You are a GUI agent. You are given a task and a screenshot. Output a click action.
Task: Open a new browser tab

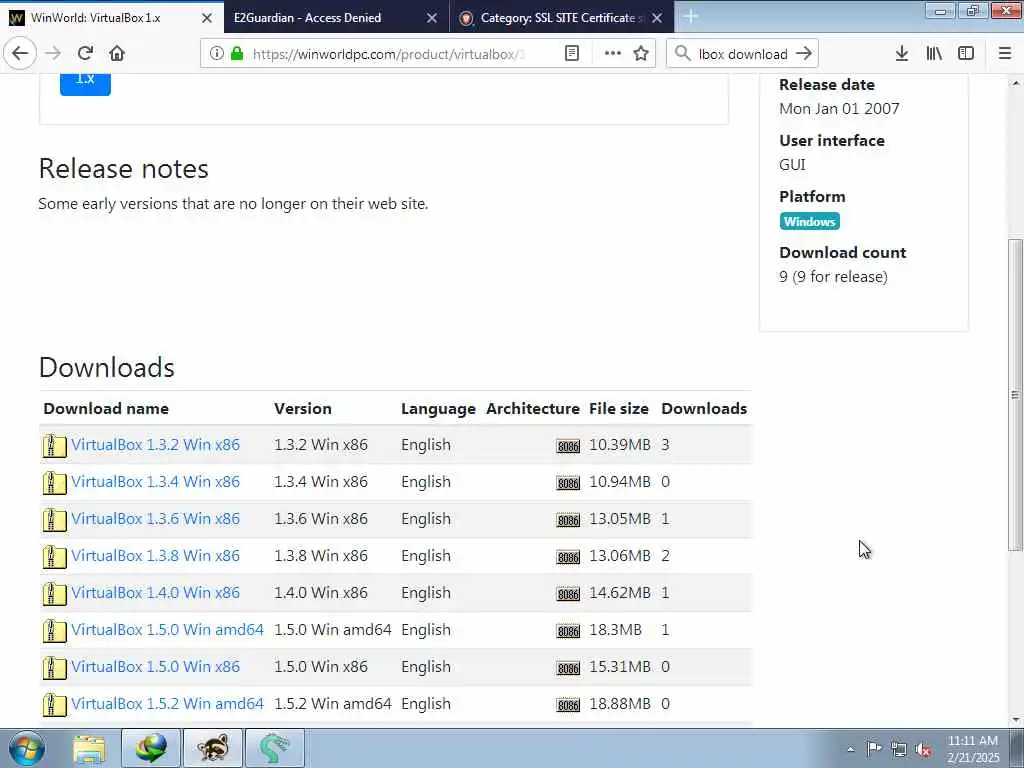(x=691, y=17)
